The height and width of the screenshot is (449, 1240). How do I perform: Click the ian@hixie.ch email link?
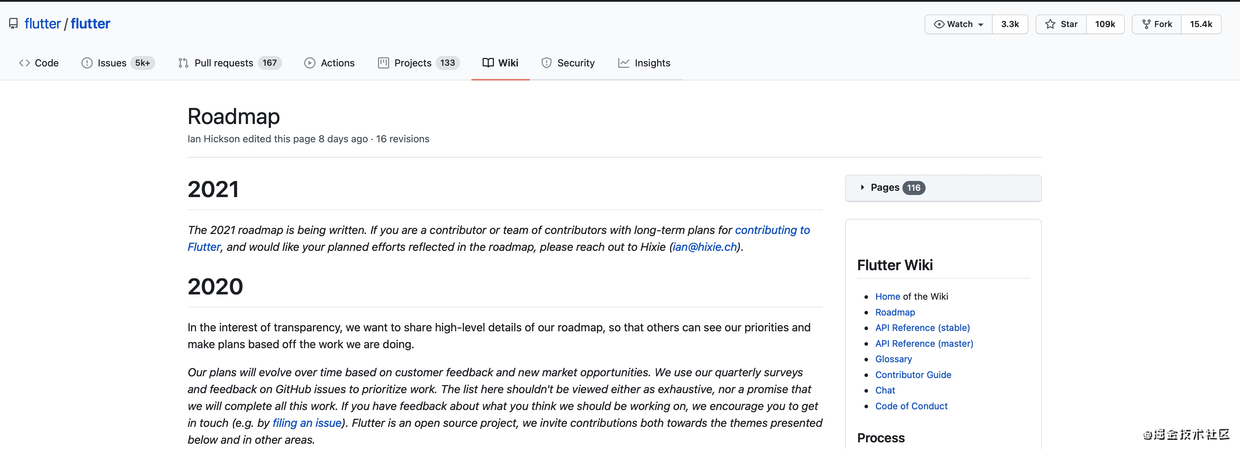tap(704, 247)
